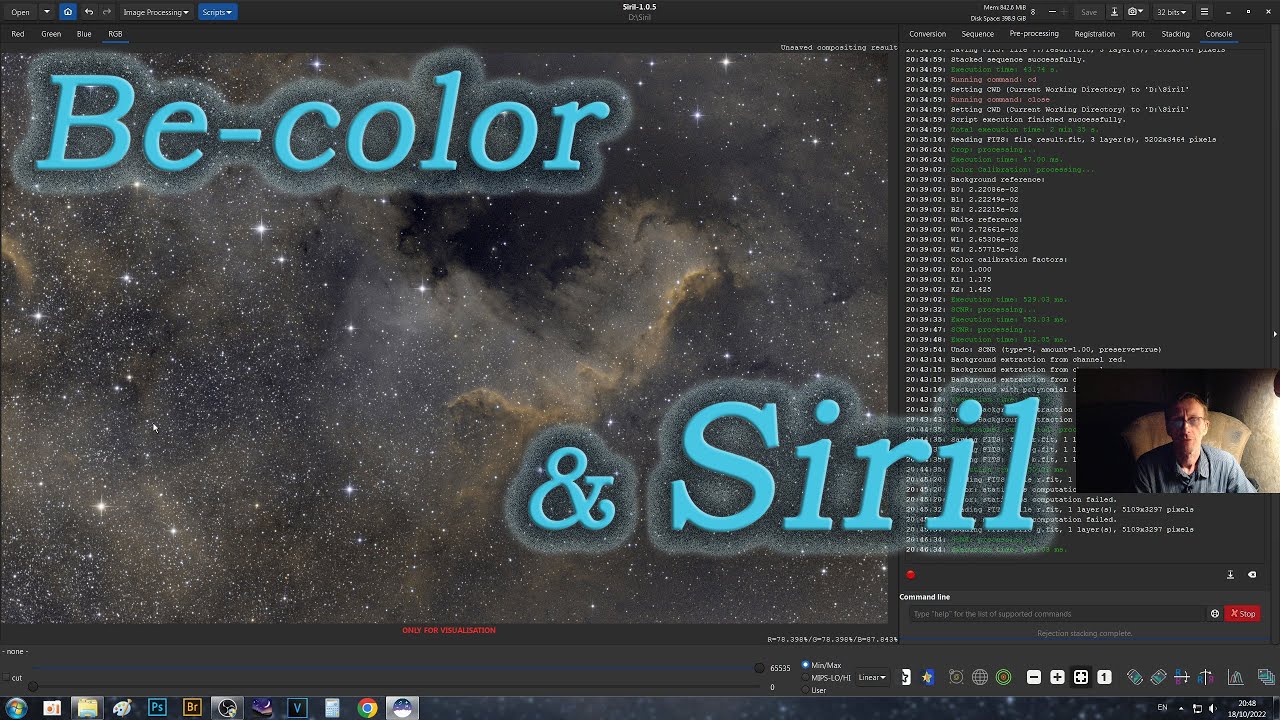This screenshot has height=720, width=1280.
Task: Click the redo arrow icon
Action: 107,12
